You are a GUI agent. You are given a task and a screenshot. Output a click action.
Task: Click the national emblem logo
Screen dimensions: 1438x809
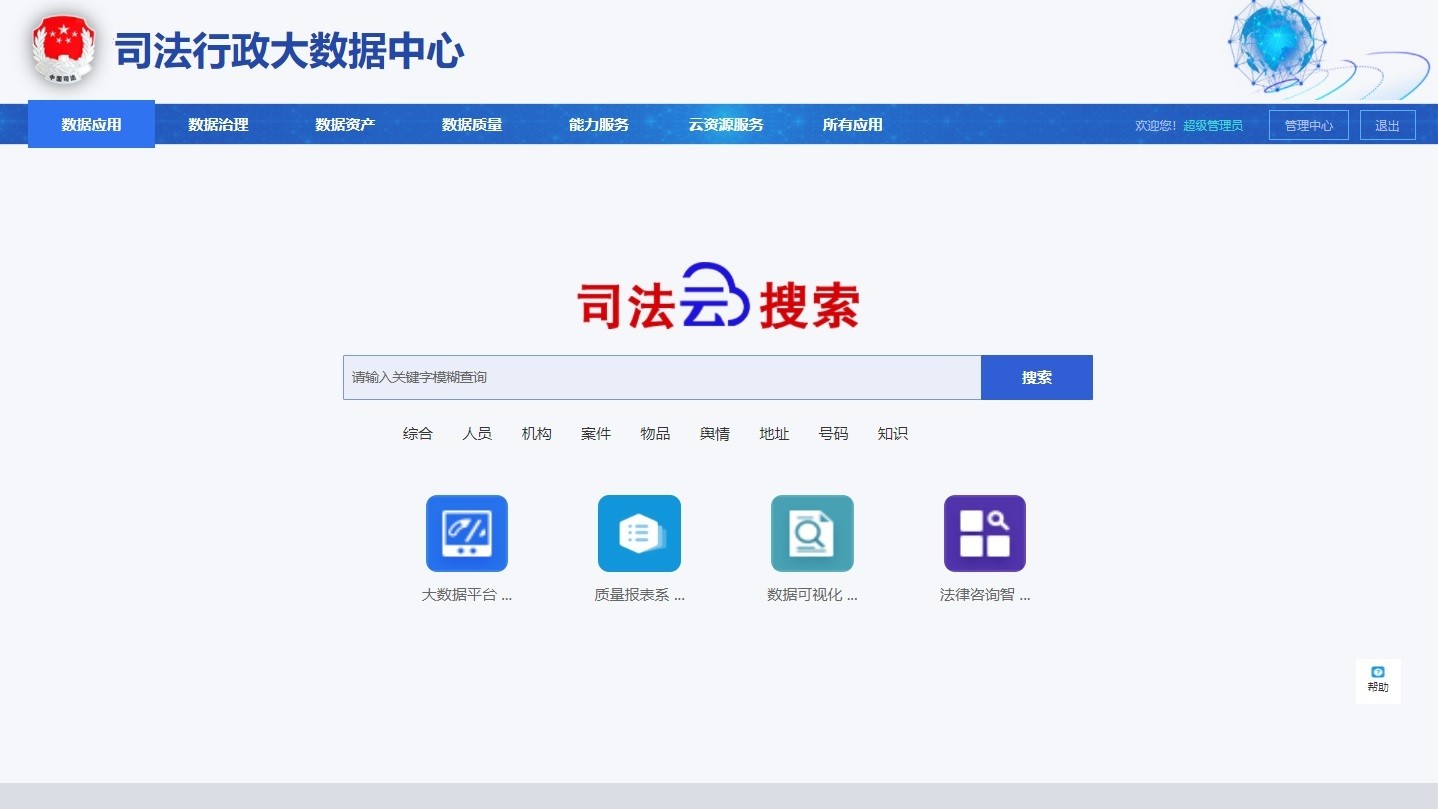pos(62,49)
